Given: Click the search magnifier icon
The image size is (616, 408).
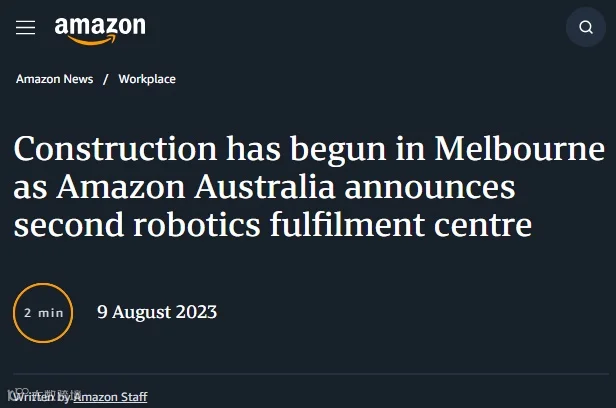Looking at the screenshot, I should [x=586, y=27].
